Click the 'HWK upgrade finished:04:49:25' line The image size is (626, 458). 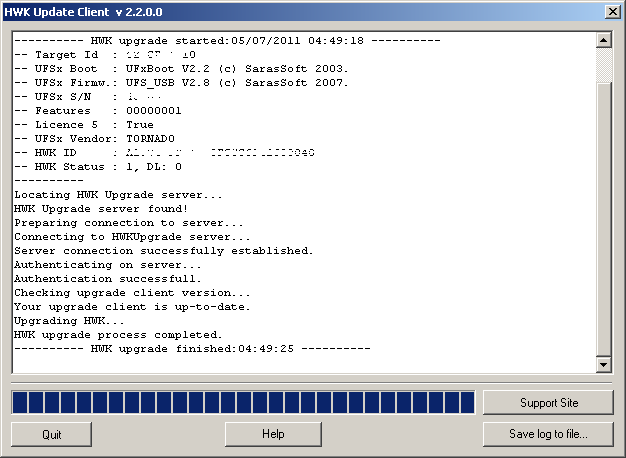pos(192,349)
